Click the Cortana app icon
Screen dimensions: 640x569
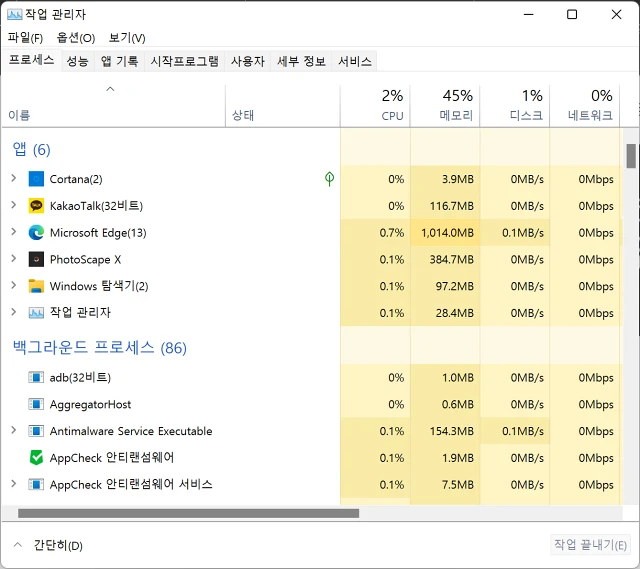(36, 179)
